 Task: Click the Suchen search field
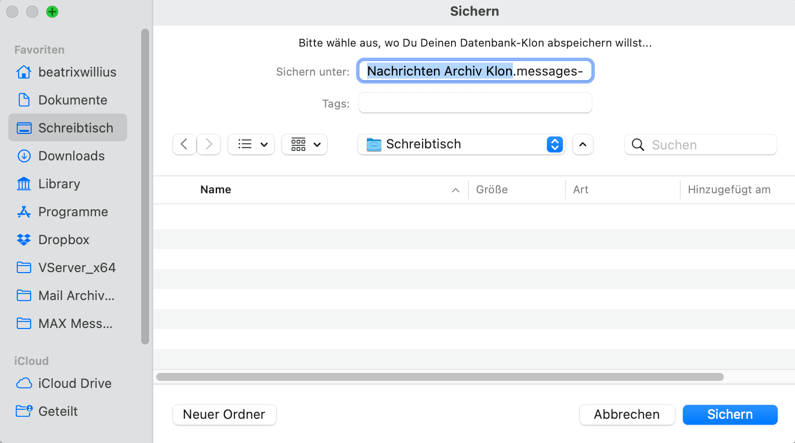[700, 145]
